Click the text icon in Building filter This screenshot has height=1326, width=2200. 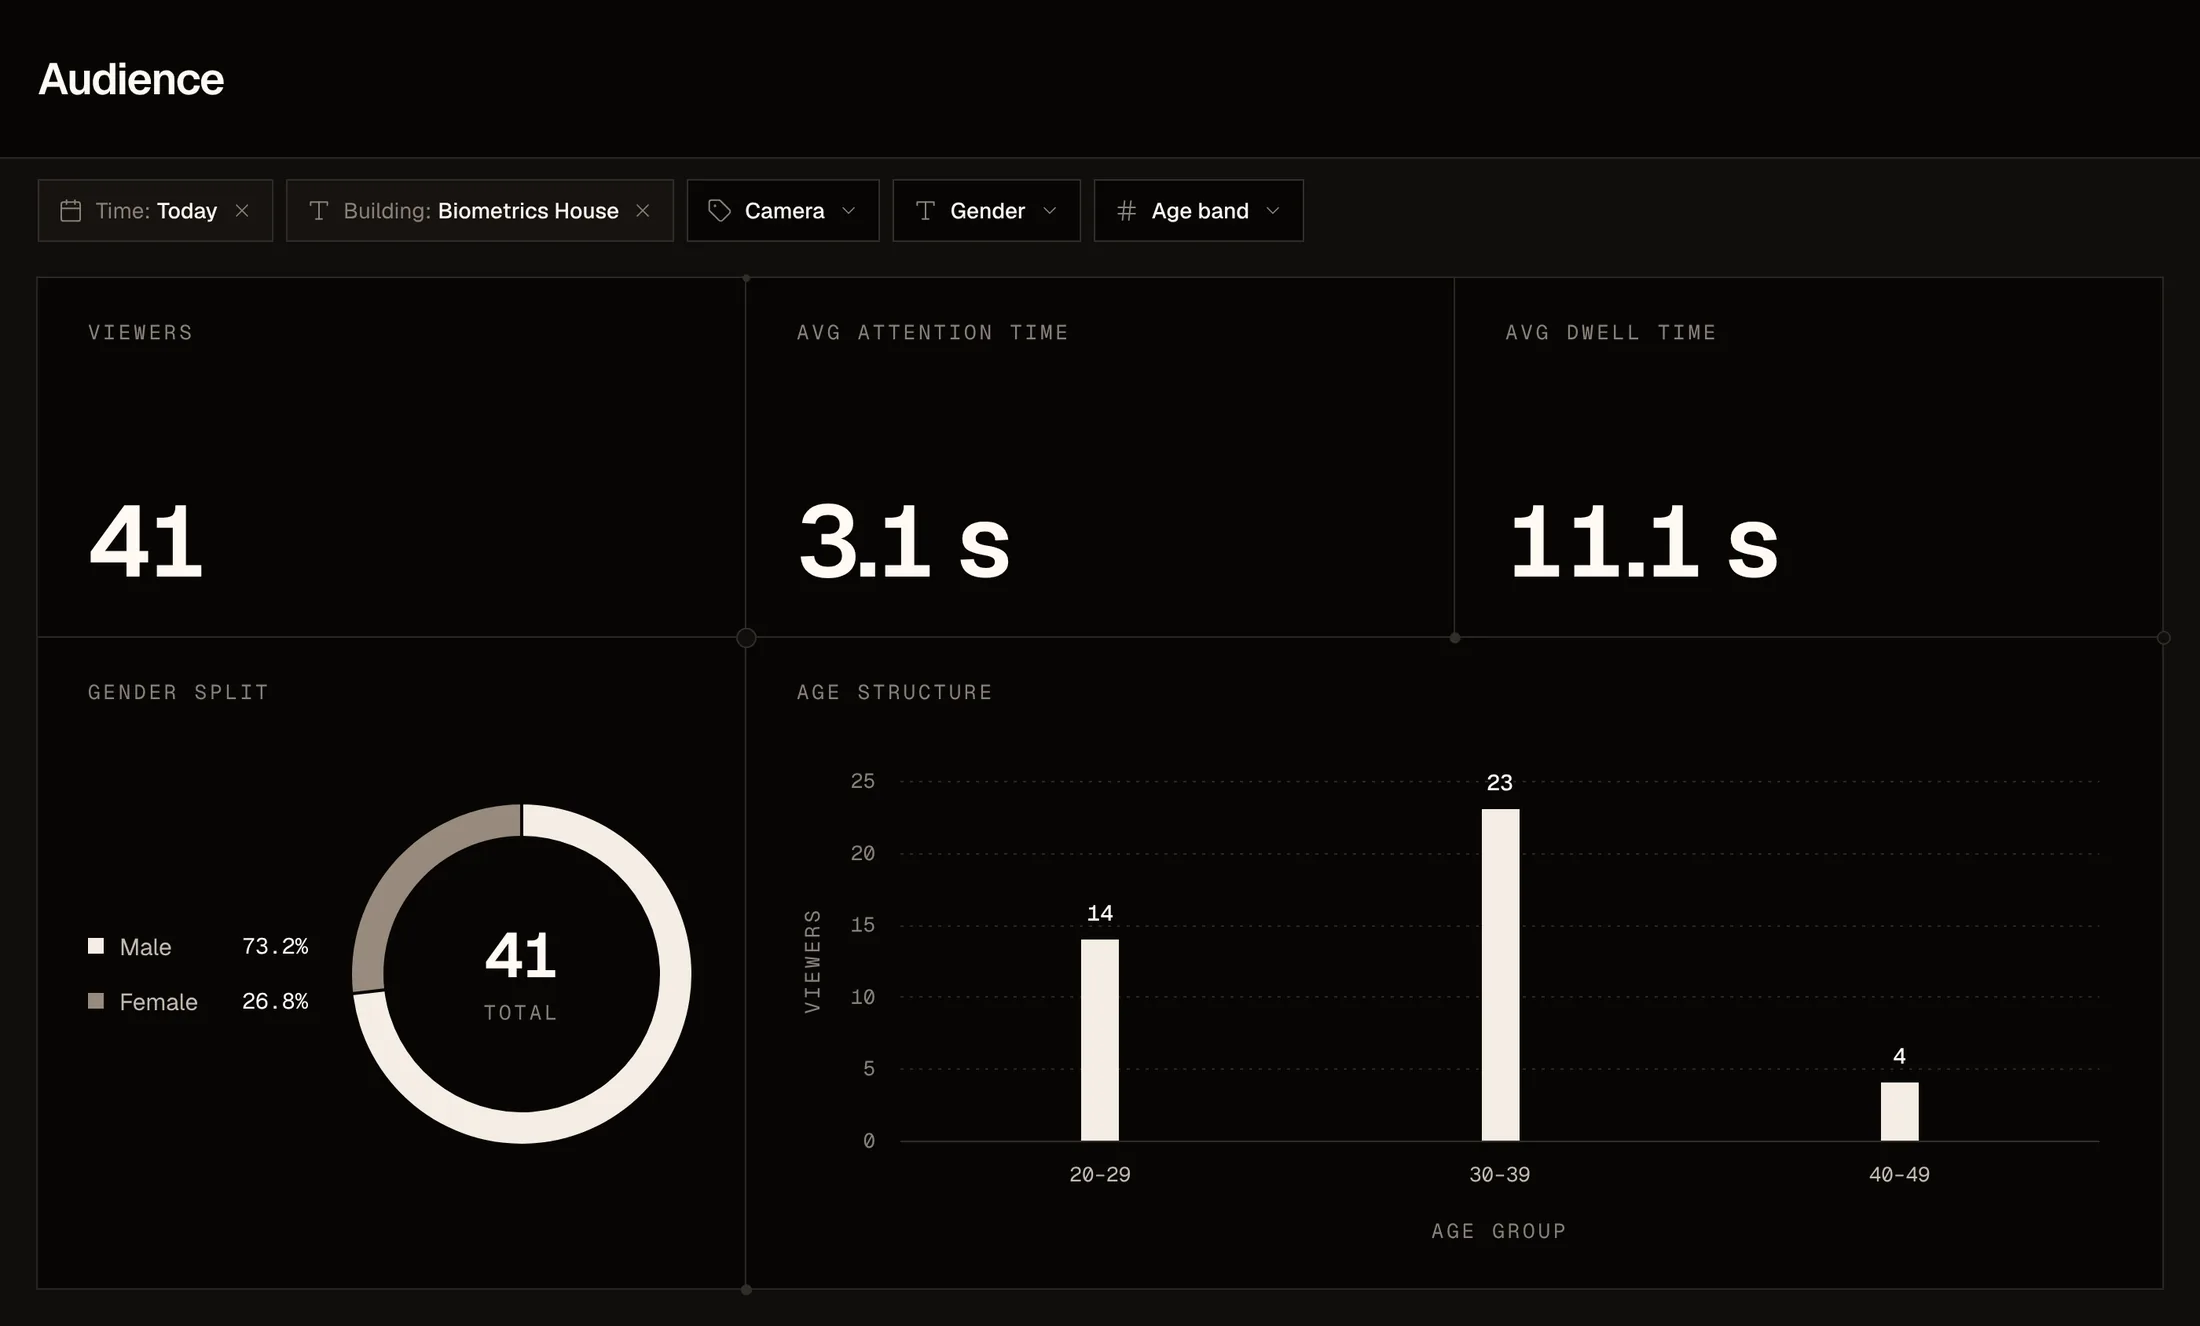[319, 211]
